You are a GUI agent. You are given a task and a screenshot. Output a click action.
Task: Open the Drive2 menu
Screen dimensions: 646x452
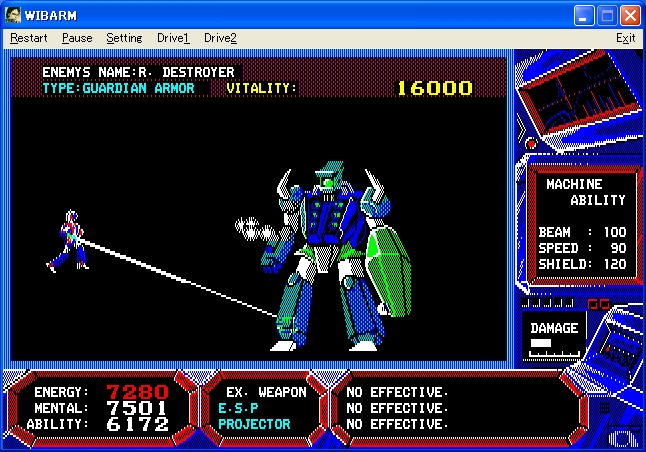pos(220,38)
